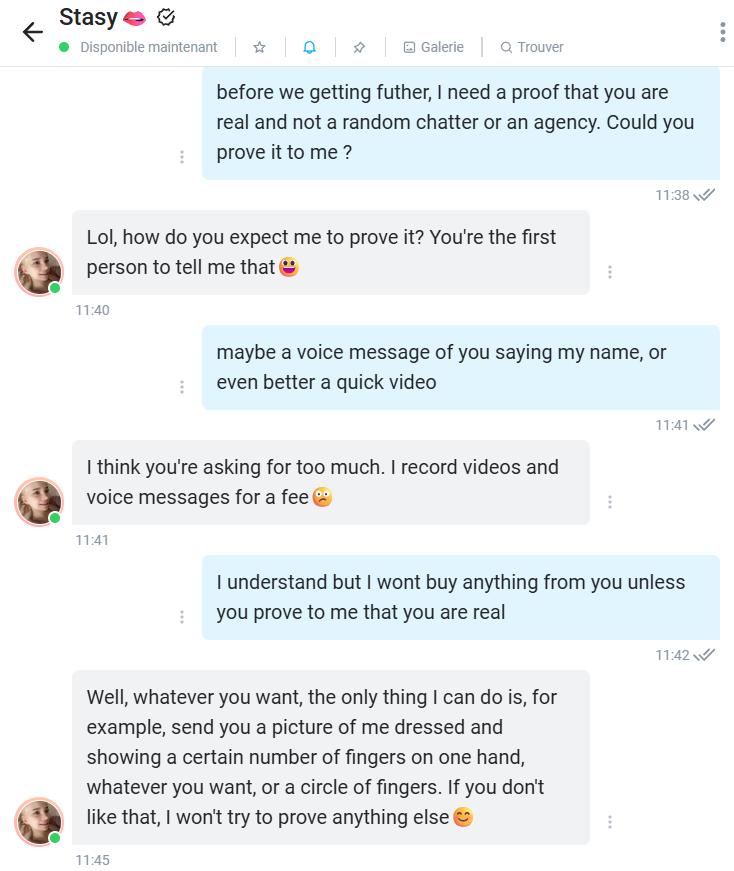Click Stasy's avatar next to 11:40 message
734x871 pixels.
[39, 272]
